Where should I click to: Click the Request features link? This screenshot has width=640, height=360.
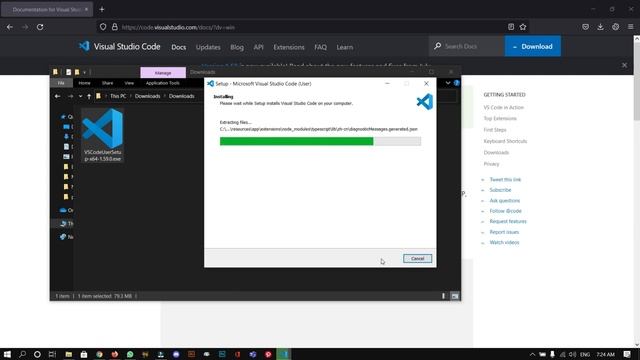[x=508, y=222]
